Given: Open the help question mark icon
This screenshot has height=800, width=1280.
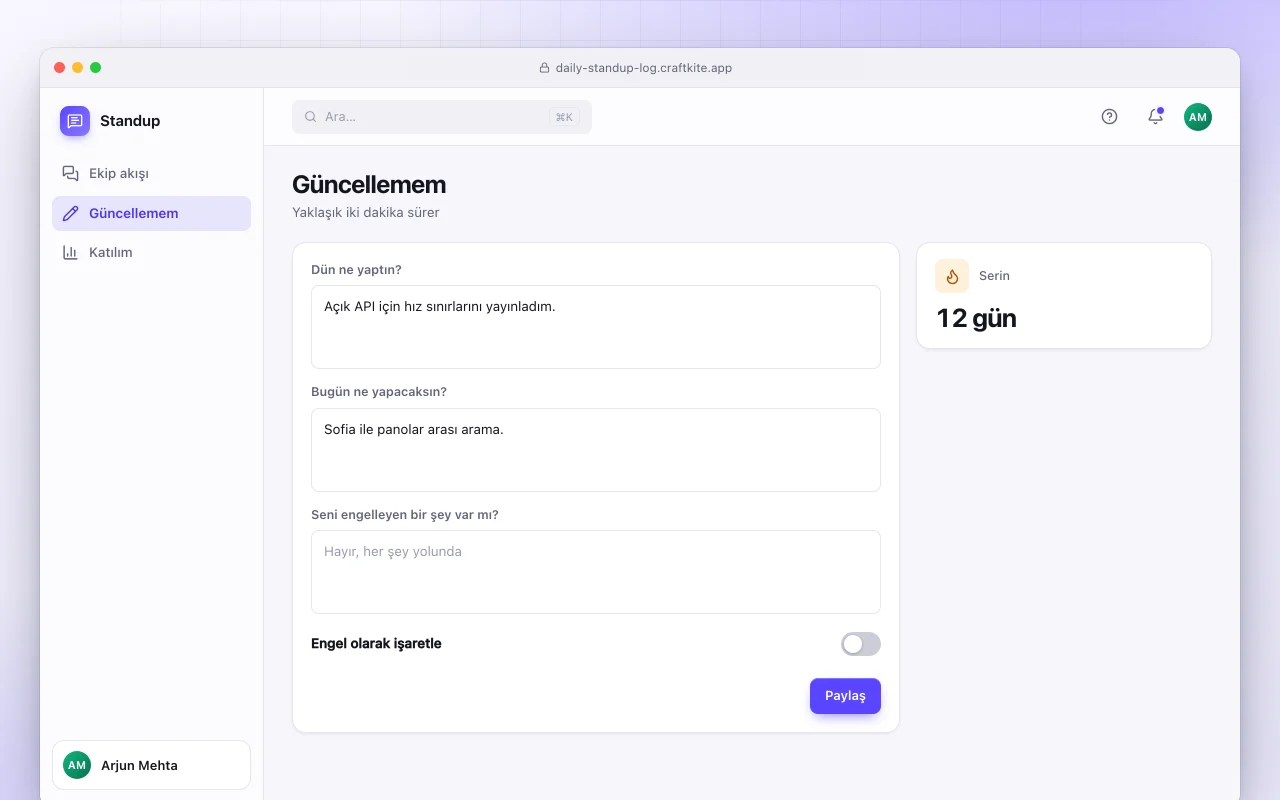Looking at the screenshot, I should tap(1109, 117).
